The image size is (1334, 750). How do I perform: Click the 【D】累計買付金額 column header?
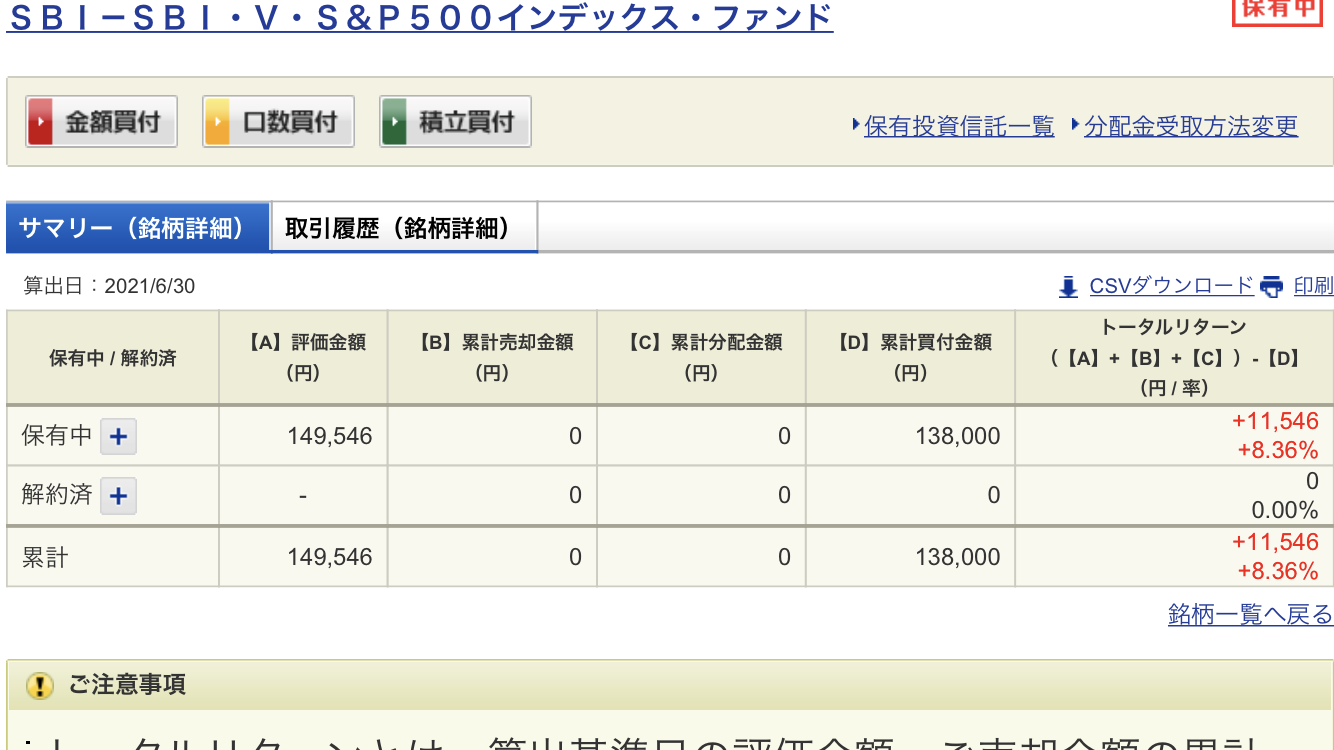point(910,357)
